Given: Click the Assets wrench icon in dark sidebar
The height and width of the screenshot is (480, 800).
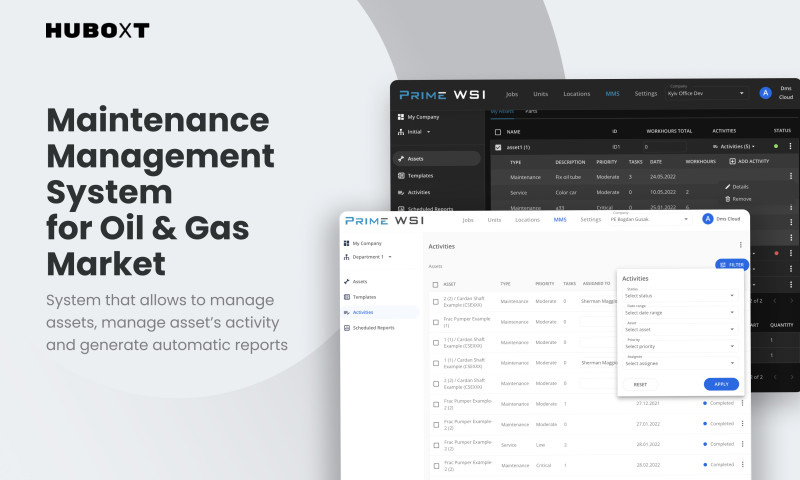Looking at the screenshot, I should coord(401,159).
